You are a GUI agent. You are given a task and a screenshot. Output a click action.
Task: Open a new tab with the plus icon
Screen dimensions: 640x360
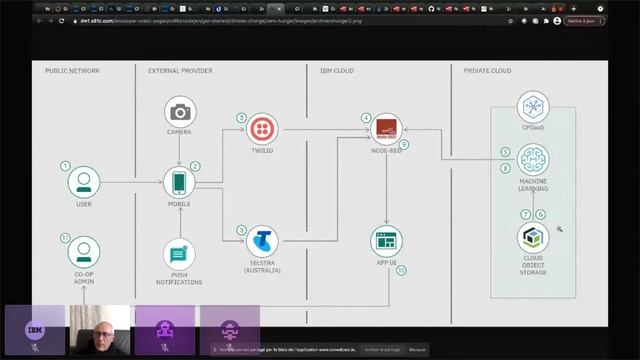pos(573,9)
